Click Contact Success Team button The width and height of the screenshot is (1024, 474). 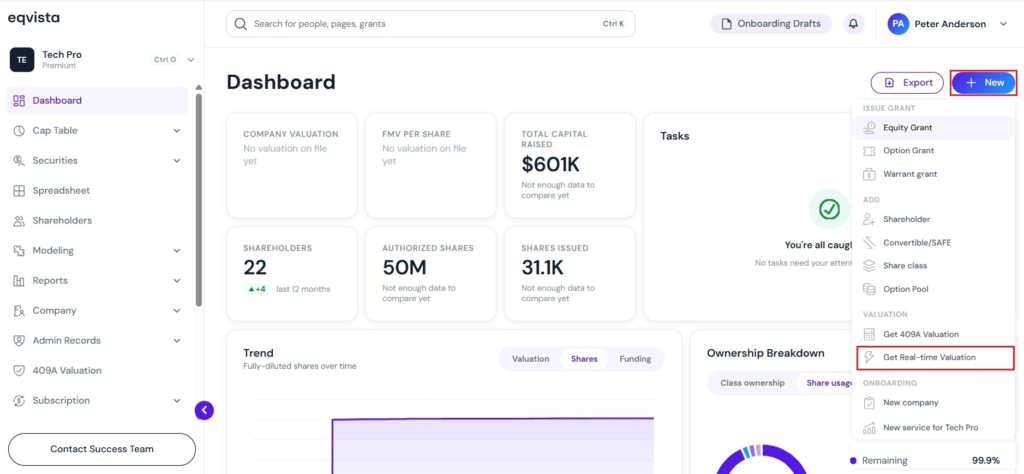pos(102,449)
